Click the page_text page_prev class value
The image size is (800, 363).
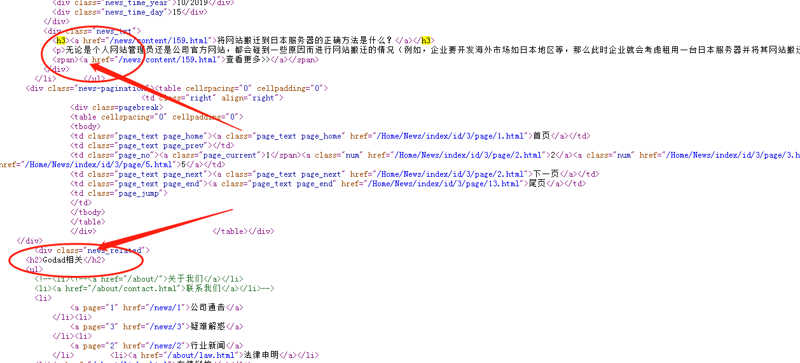tap(160, 146)
